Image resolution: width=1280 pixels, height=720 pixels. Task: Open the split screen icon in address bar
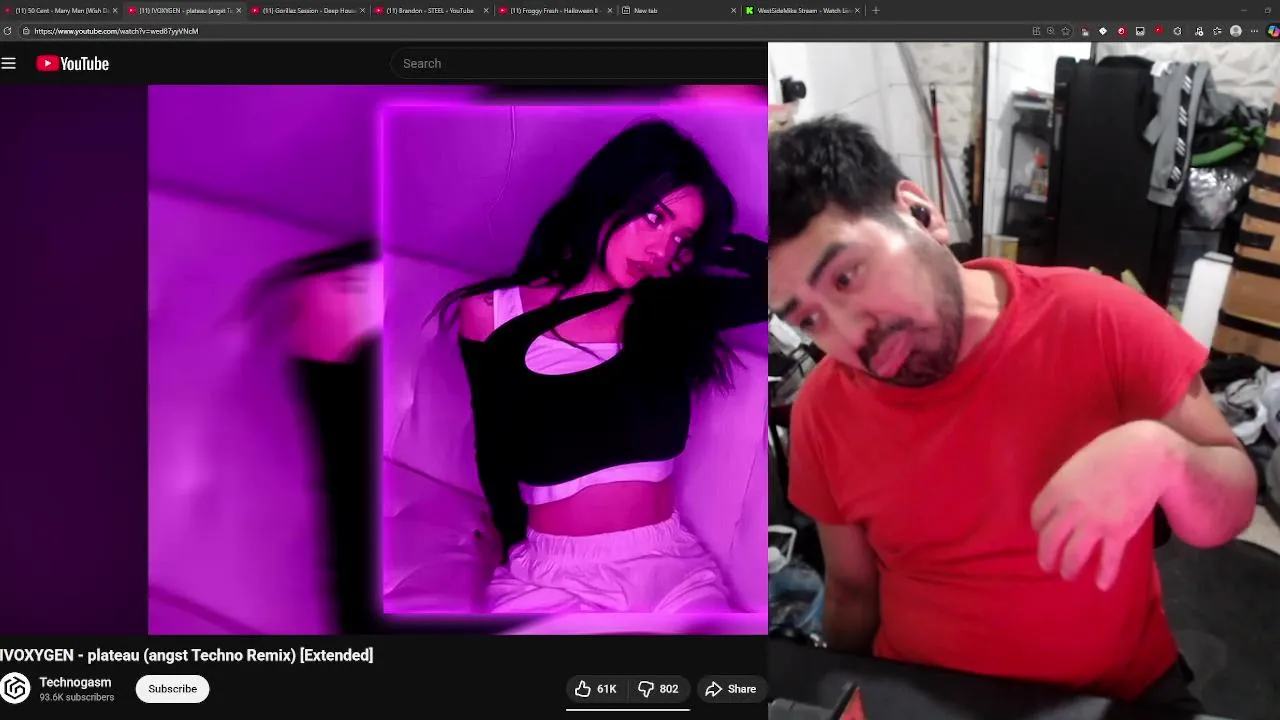tap(1036, 31)
